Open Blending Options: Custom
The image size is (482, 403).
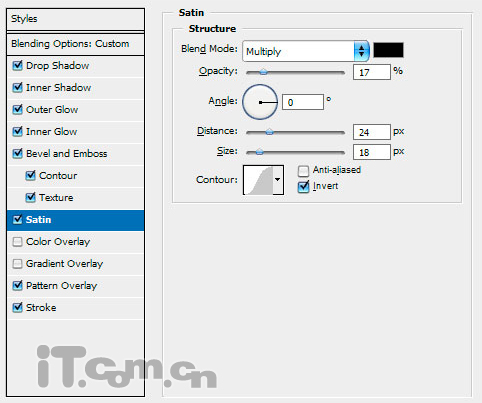(75, 44)
